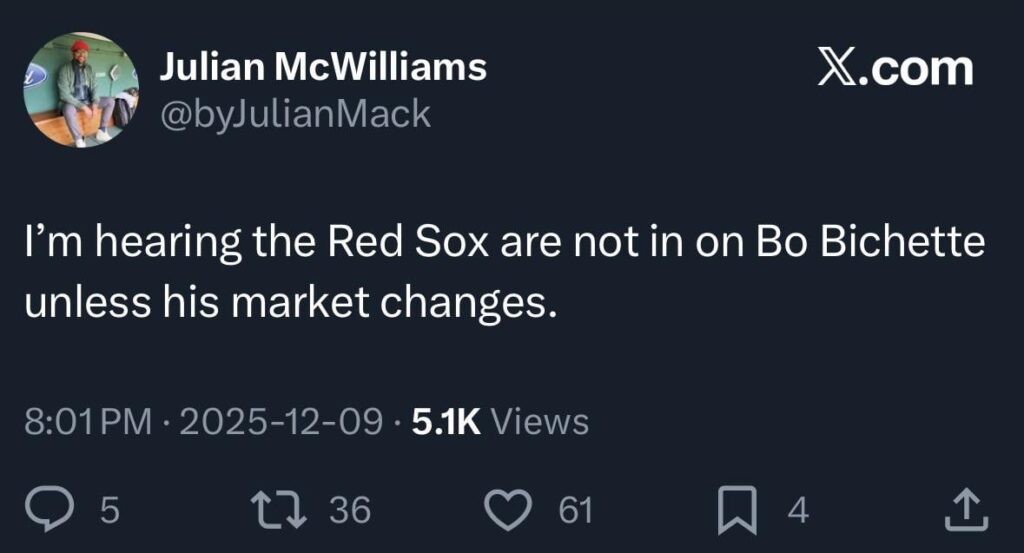Click the like count of 61
Image resolution: width=1024 pixels, height=553 pixels.
pos(575,511)
